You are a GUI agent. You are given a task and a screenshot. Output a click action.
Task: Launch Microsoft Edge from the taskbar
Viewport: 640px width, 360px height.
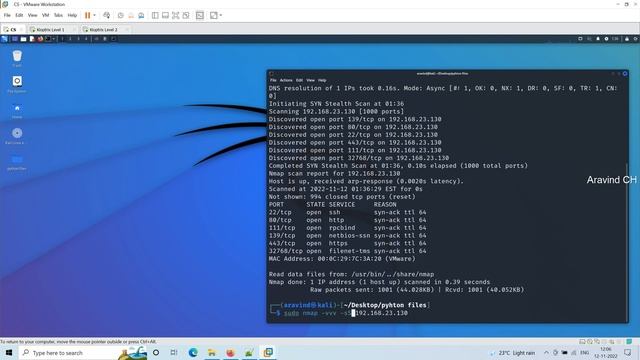coord(193,352)
